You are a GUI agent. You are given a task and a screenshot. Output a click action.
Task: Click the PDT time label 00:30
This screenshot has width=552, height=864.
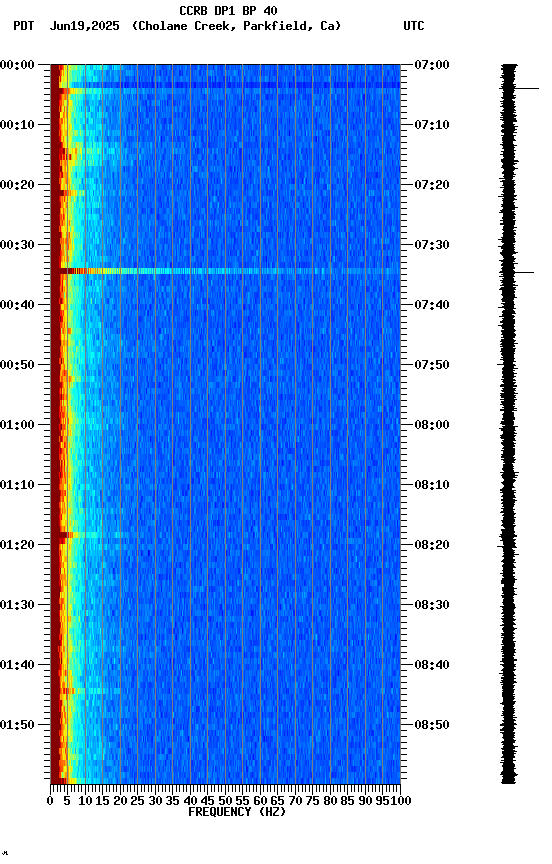point(17,245)
